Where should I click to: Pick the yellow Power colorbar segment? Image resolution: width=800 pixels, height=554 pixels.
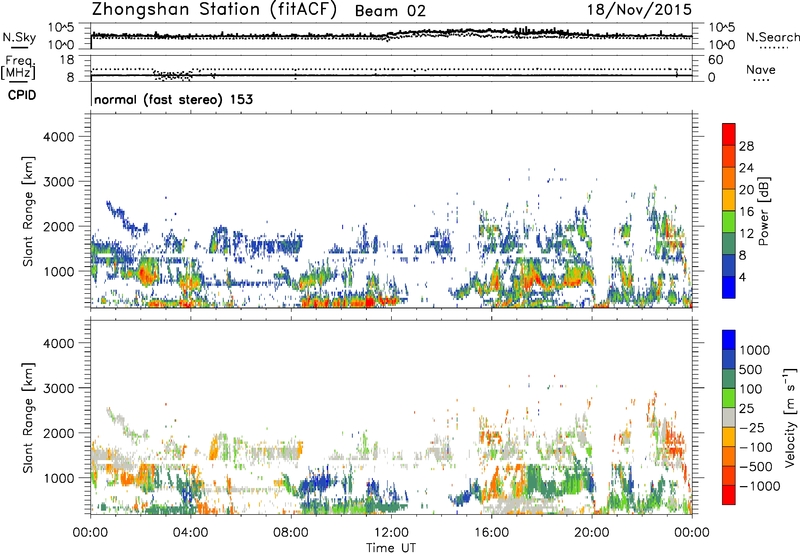click(x=729, y=200)
